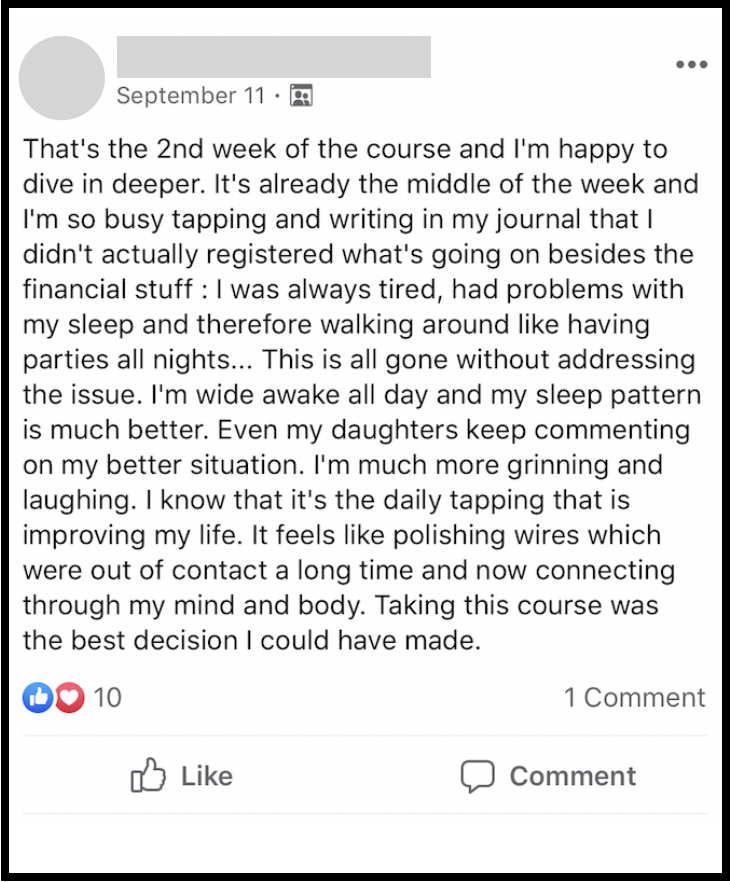
Task: Click the red heart reaction icon
Action: tap(68, 697)
